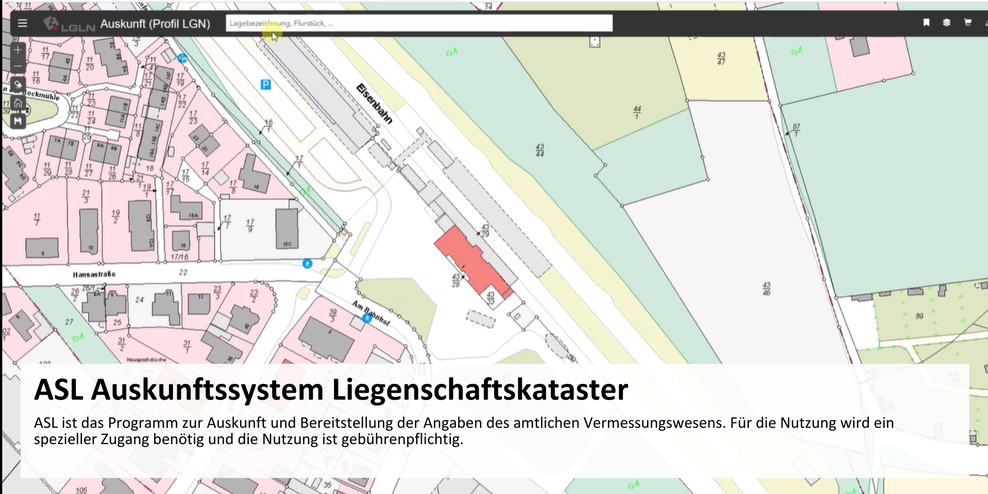Select parcel 39/3 on the map
The width and height of the screenshot is (988, 494).
[x=333, y=315]
